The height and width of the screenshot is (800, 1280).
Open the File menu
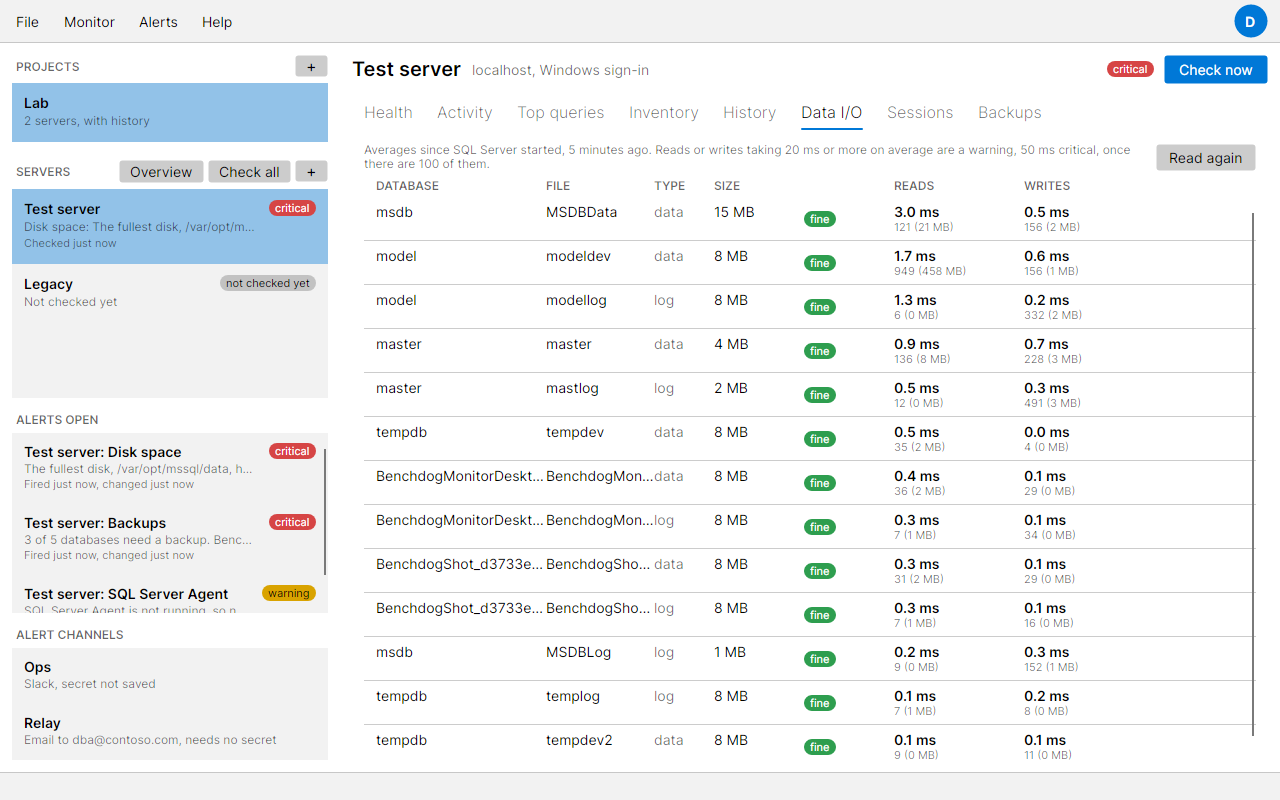[x=28, y=22]
